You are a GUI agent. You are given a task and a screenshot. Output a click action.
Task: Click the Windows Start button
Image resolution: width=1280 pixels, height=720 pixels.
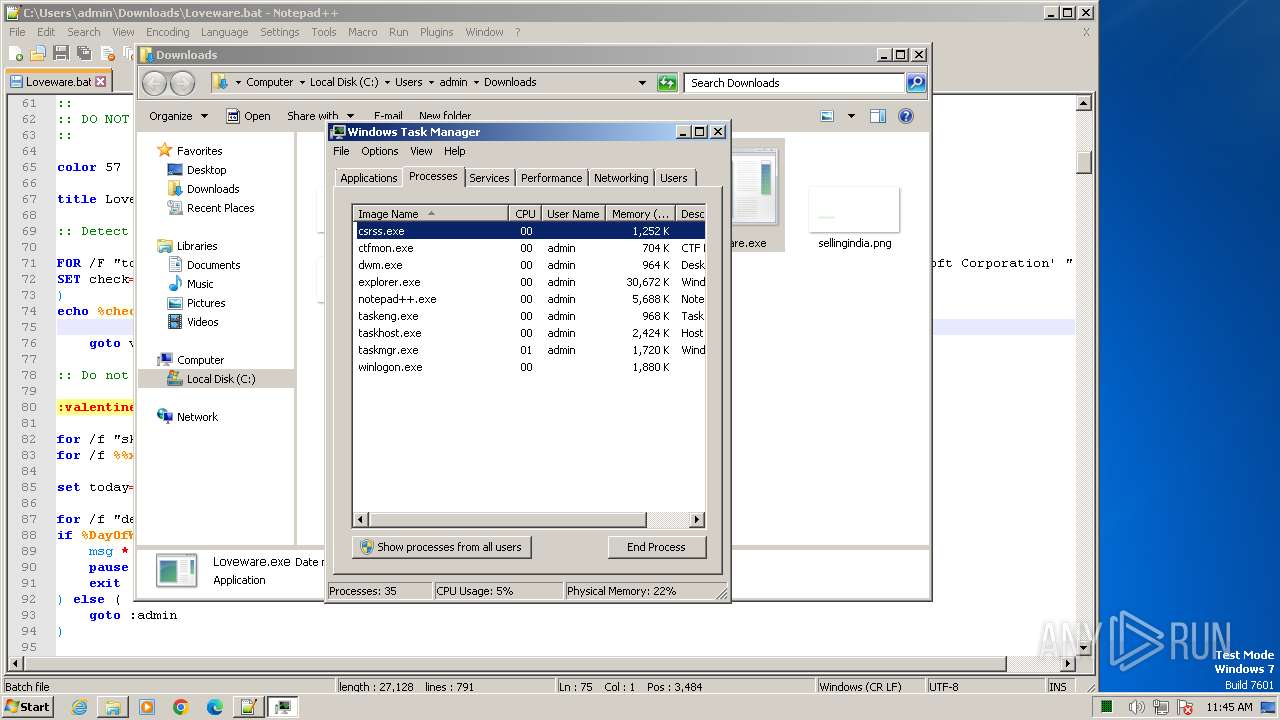pyautogui.click(x=27, y=706)
